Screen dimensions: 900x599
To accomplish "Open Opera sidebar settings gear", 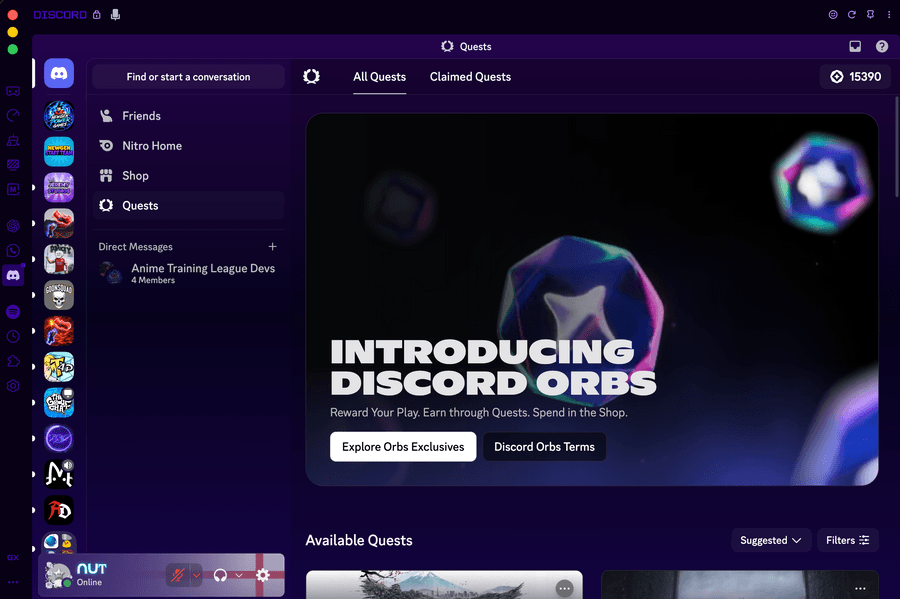I will pos(13,386).
